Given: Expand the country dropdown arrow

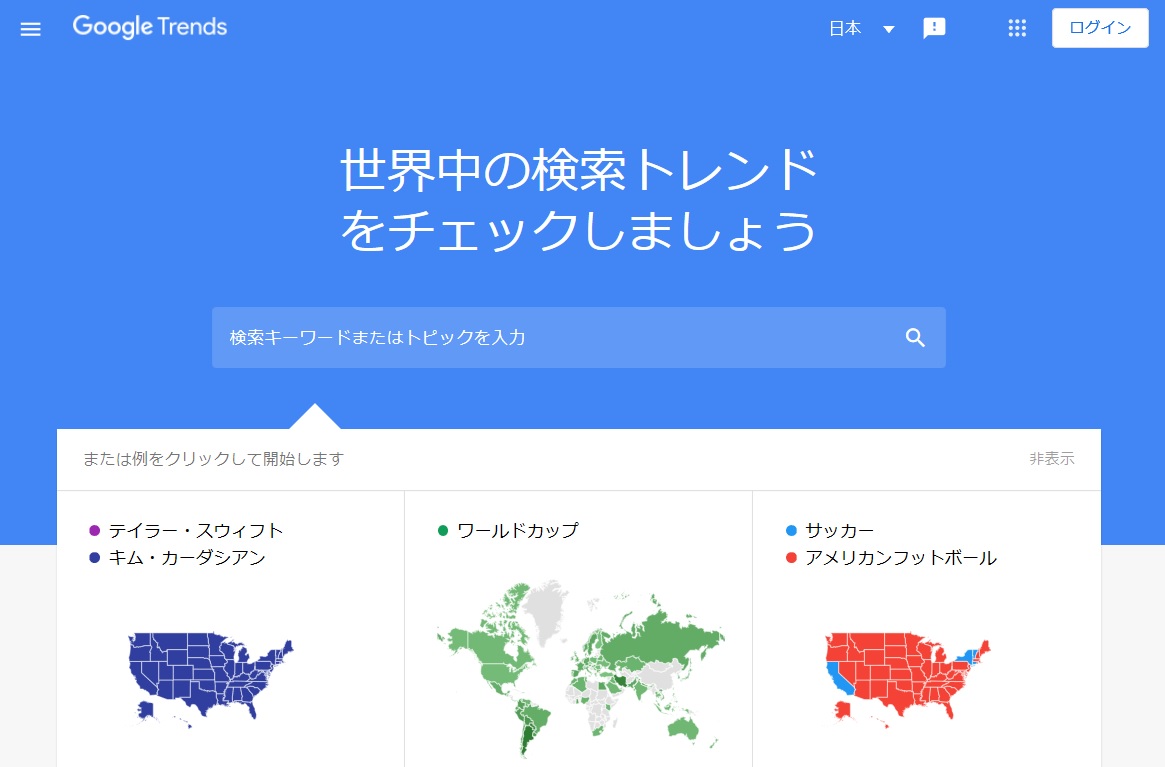Looking at the screenshot, I should 888,29.
